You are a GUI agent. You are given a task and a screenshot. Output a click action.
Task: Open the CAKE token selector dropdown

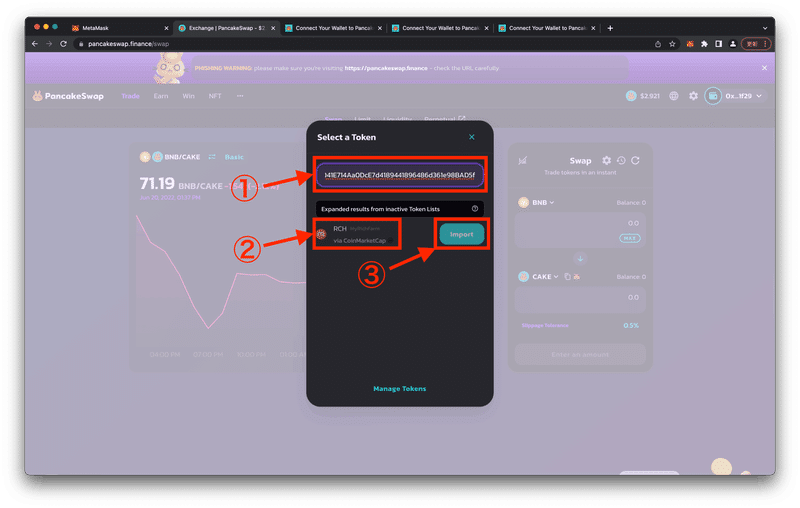coord(538,276)
